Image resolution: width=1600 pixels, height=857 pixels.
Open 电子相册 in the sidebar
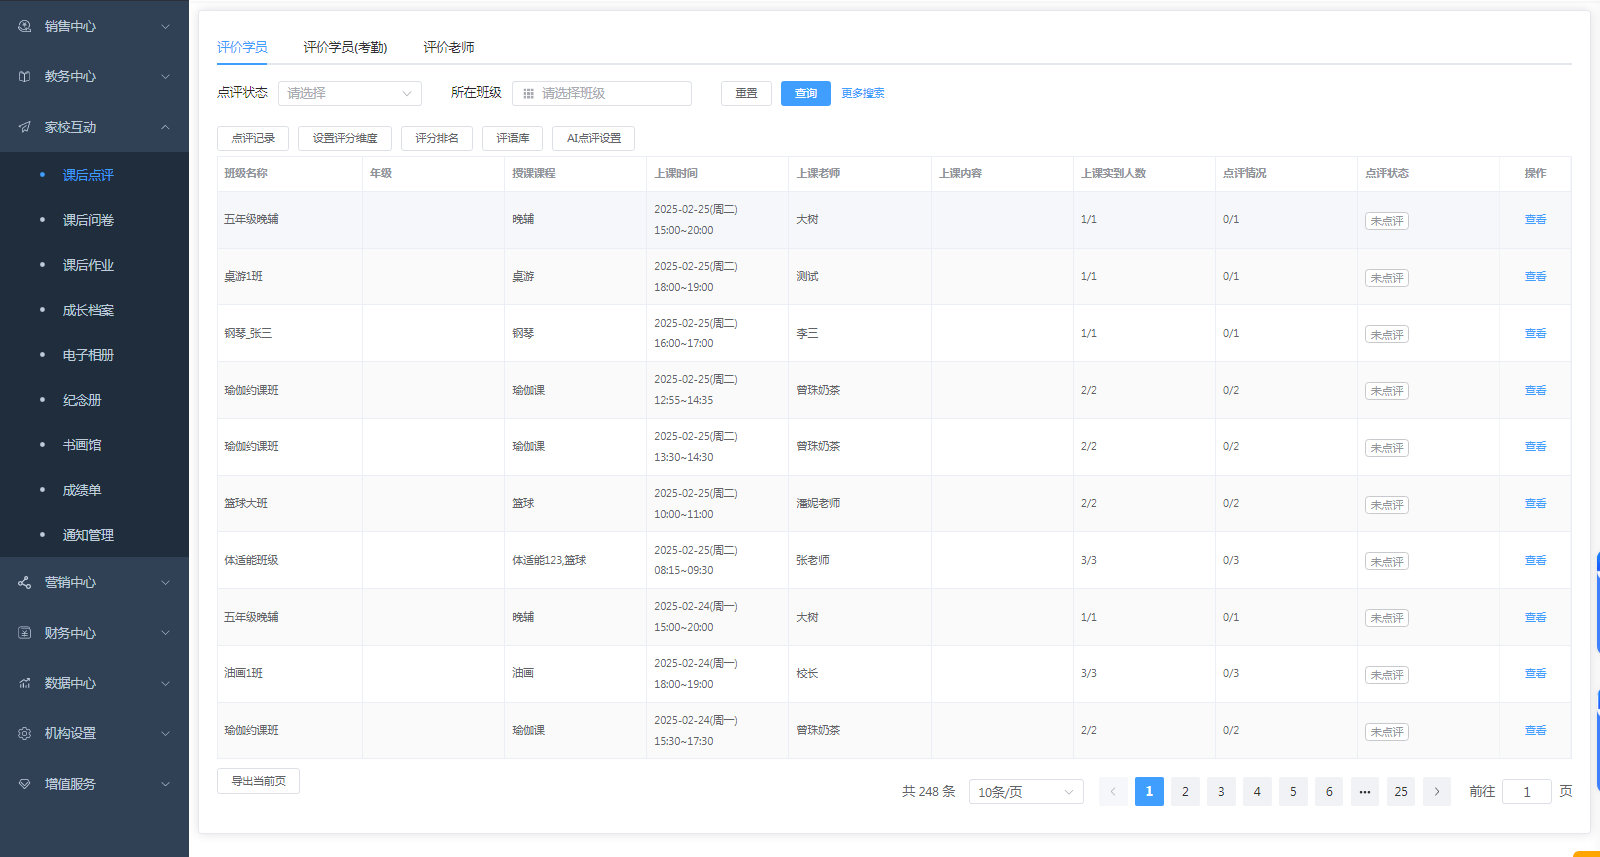[x=88, y=355]
